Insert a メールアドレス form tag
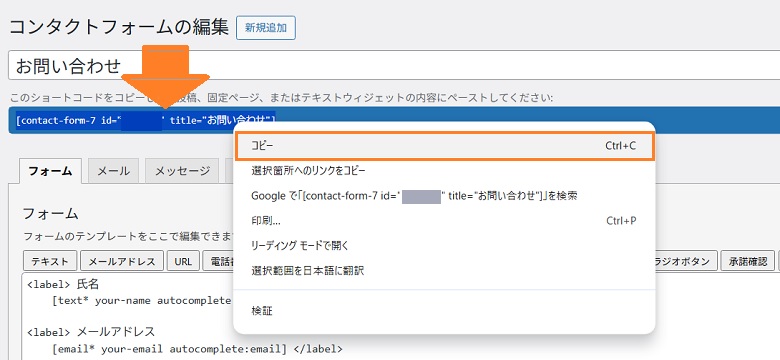This screenshot has height=360, width=780. [x=122, y=261]
